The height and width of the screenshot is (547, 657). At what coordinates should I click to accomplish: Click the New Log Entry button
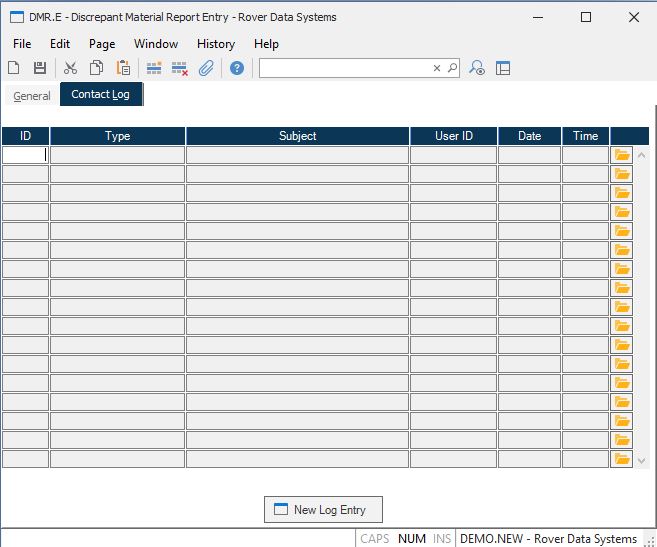[x=323, y=510]
